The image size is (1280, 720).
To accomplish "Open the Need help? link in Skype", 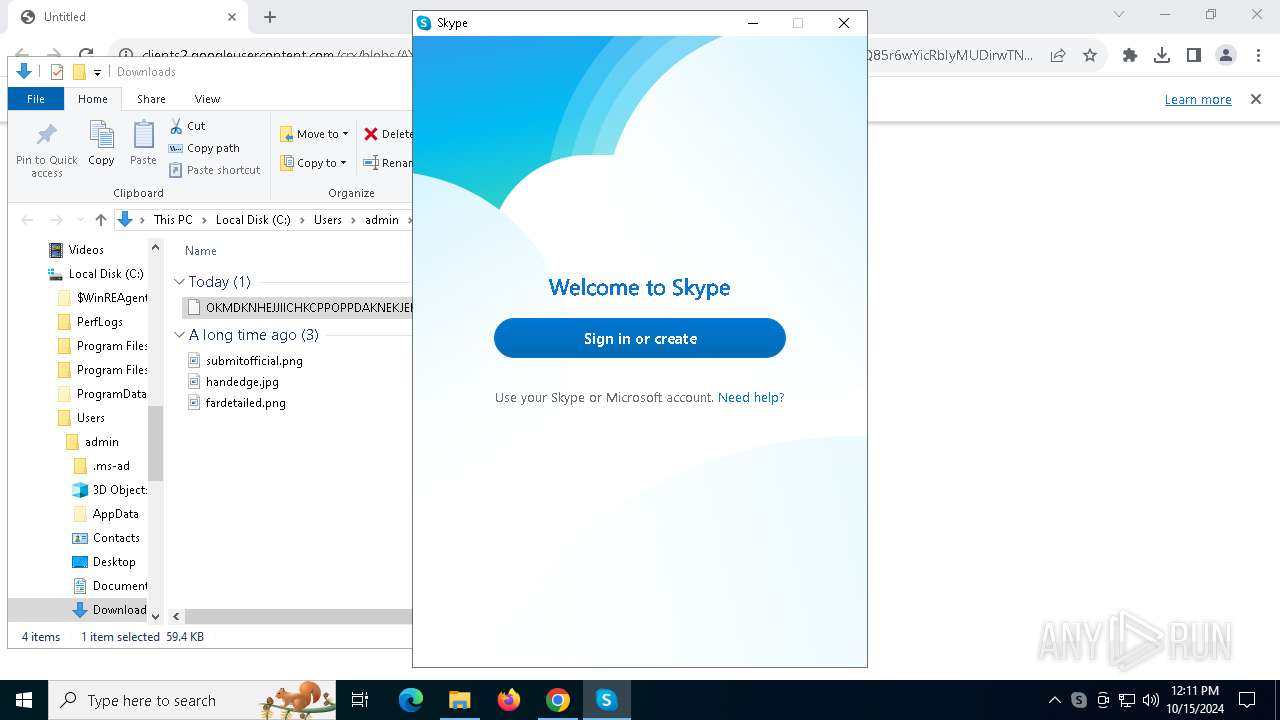I will tap(751, 397).
